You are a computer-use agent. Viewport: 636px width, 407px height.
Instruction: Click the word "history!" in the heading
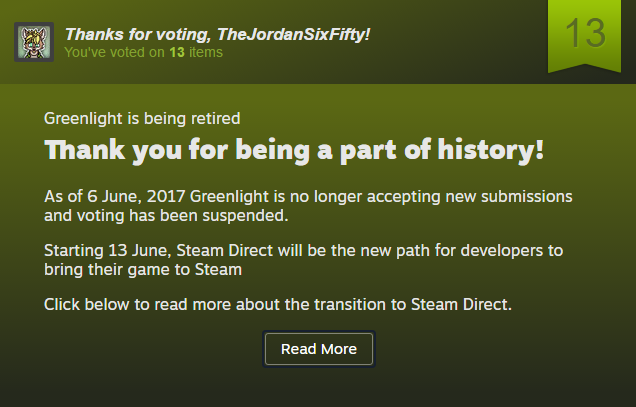tap(499, 151)
